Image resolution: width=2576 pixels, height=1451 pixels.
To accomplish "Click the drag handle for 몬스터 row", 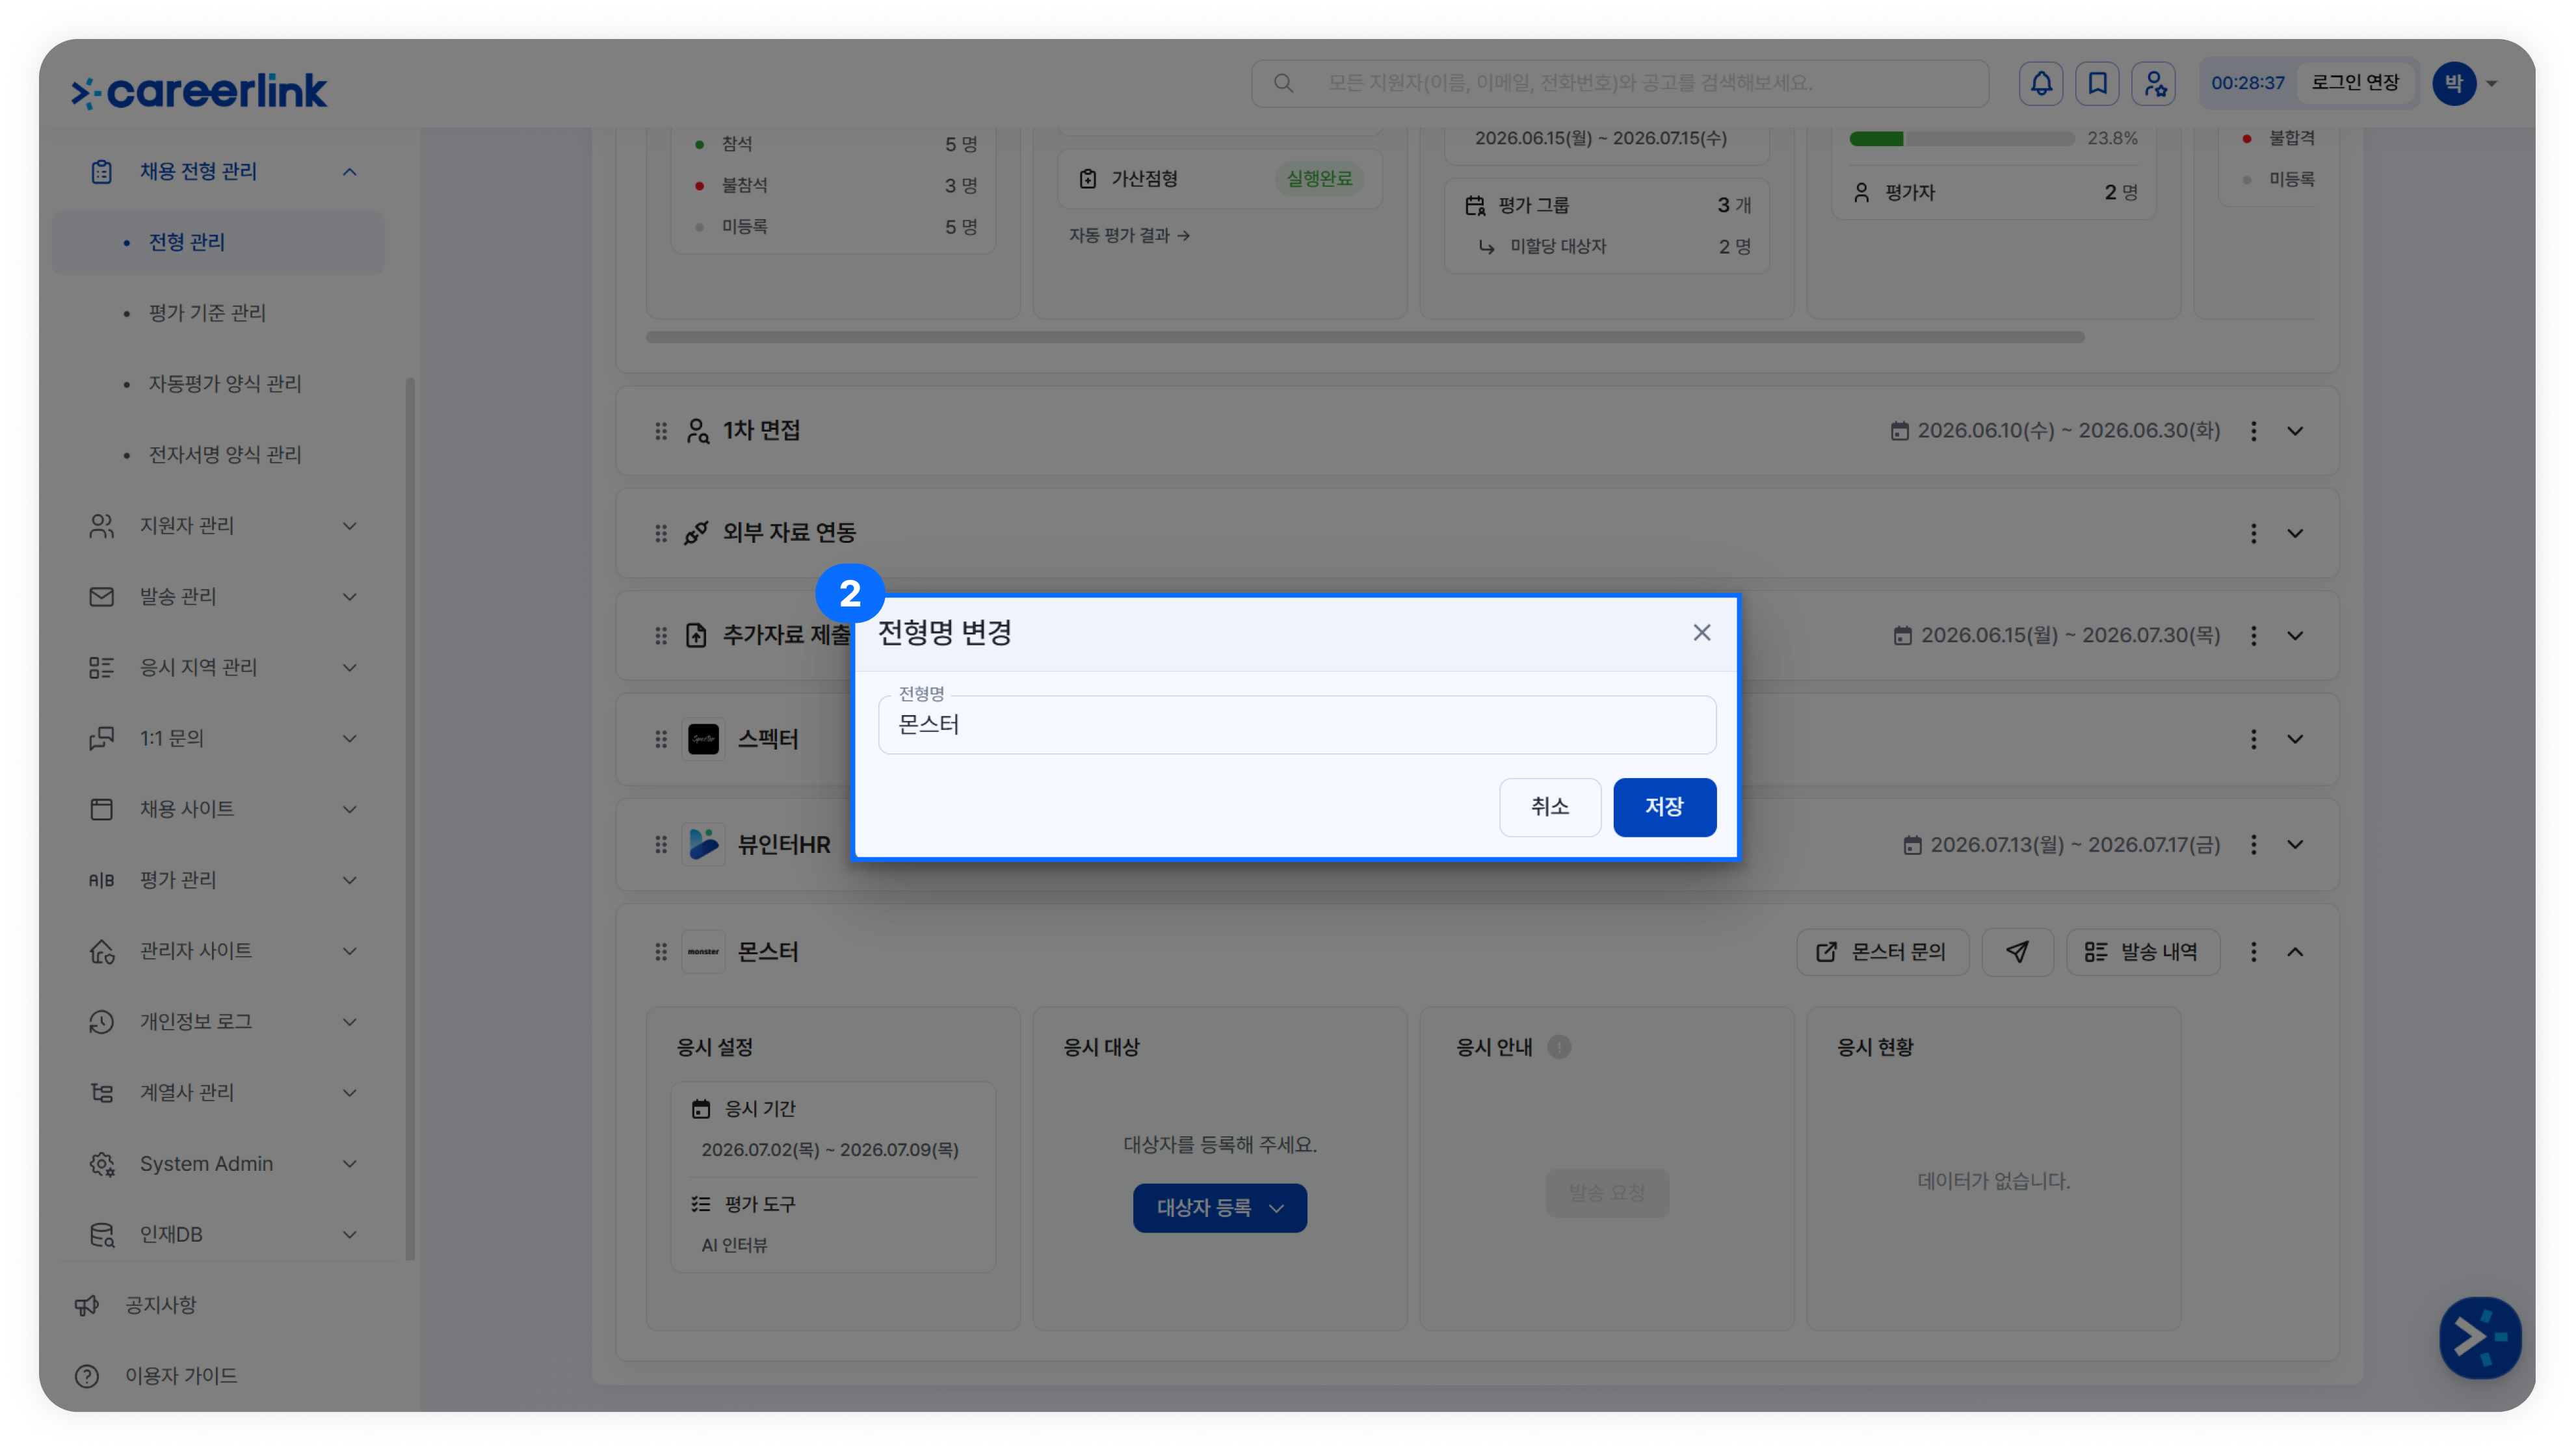I will [661, 952].
